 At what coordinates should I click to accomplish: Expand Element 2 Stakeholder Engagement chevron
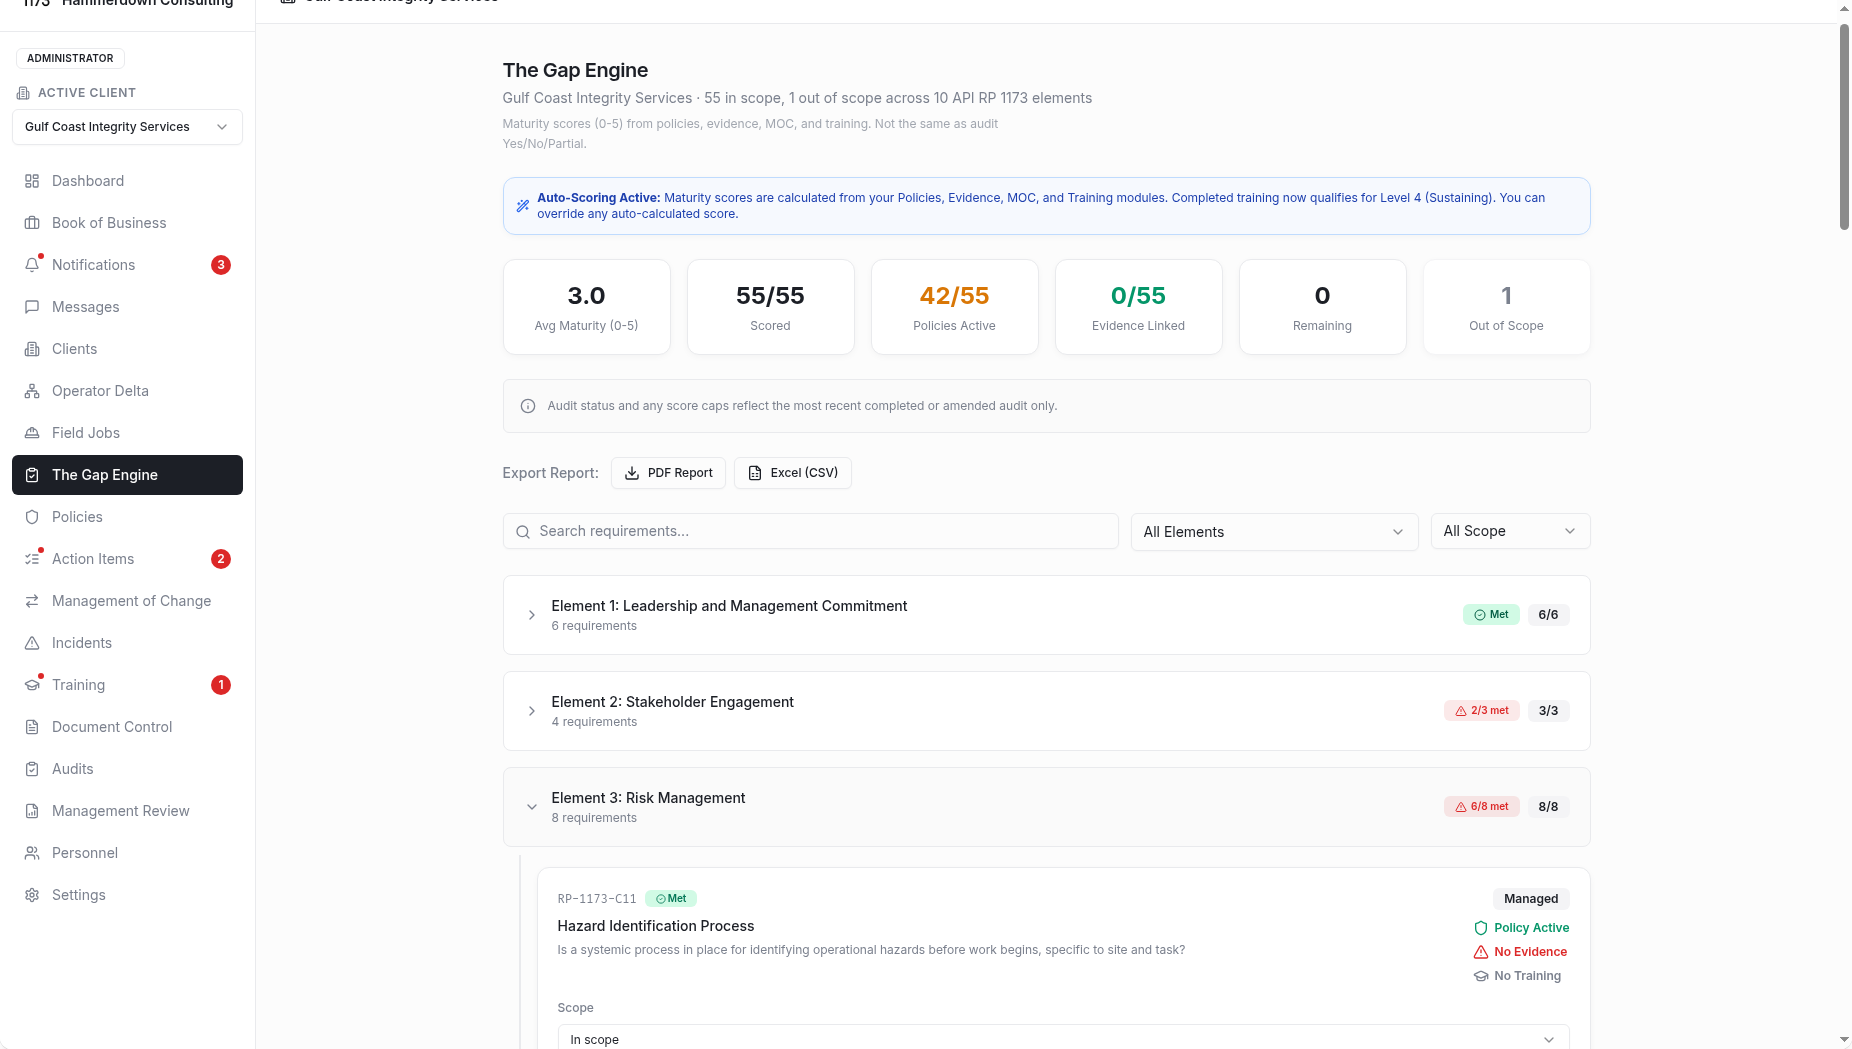pos(532,711)
